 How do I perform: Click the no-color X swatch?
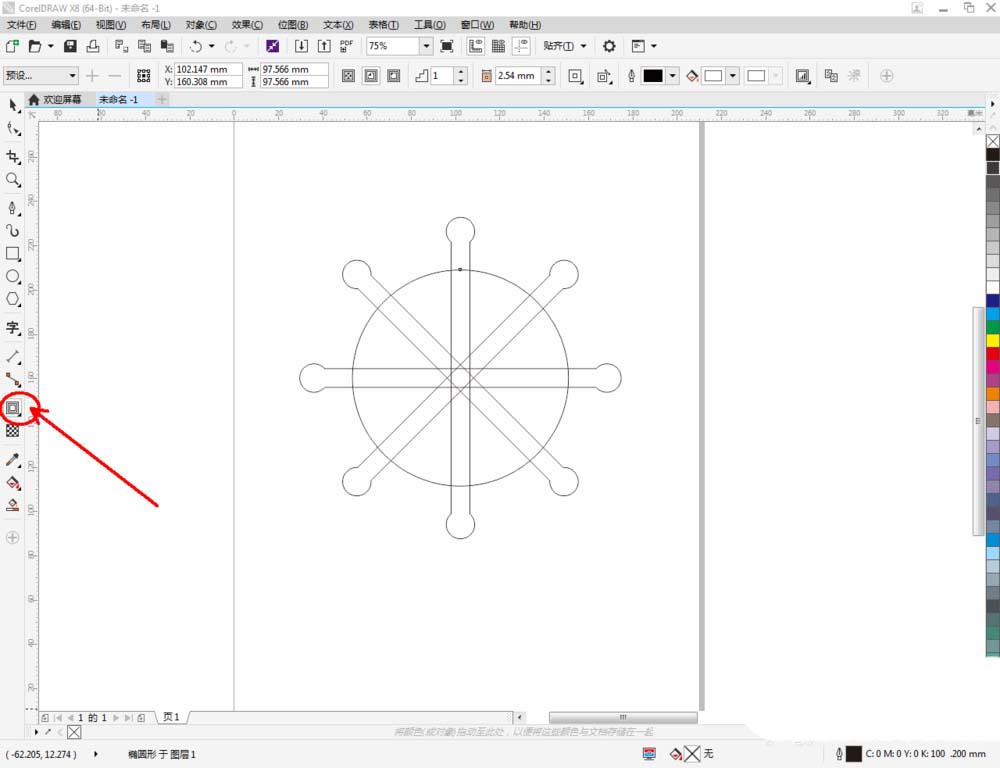[x=993, y=141]
